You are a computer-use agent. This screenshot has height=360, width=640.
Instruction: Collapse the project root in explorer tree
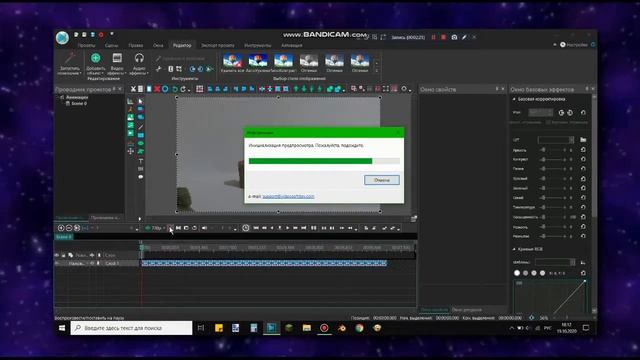point(58,98)
